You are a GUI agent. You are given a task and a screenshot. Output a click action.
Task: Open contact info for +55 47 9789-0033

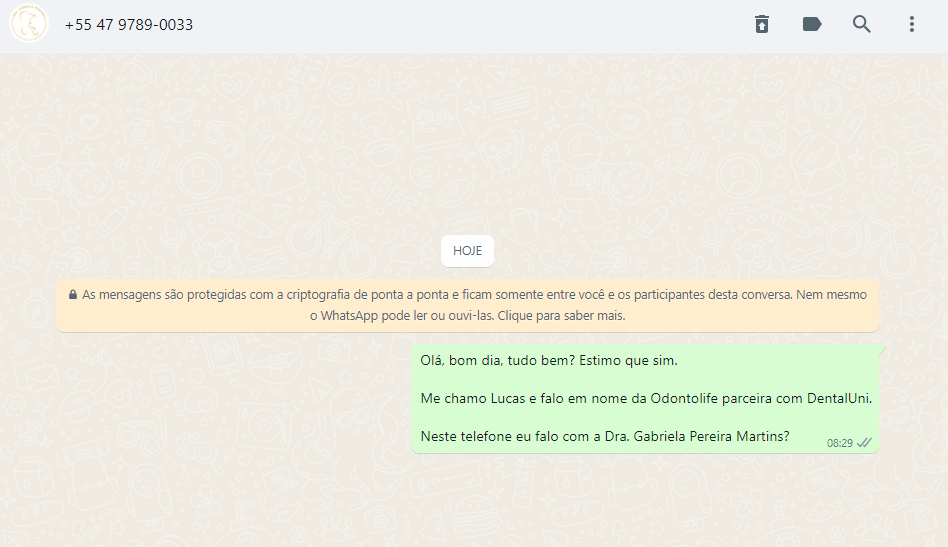click(129, 25)
